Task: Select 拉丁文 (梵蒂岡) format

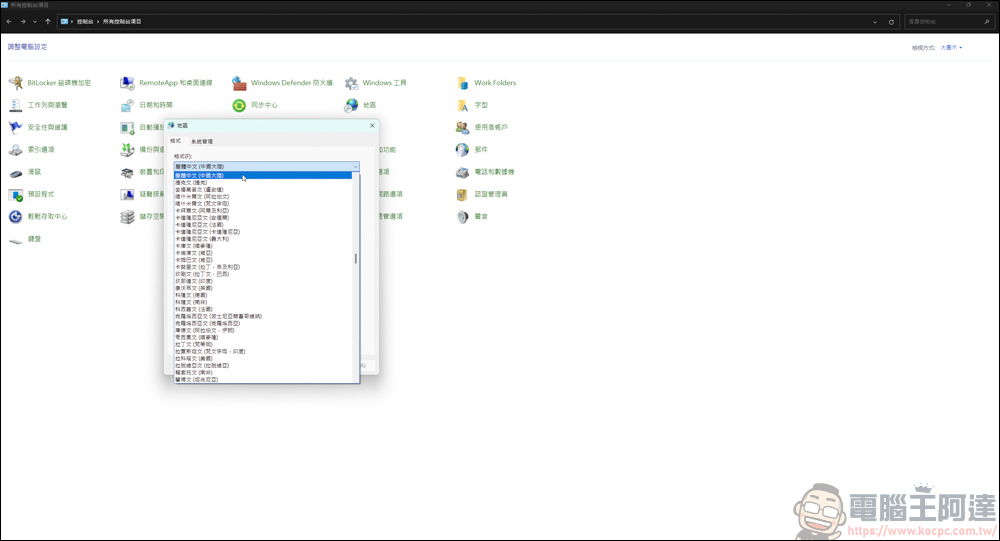Action: pos(263,345)
